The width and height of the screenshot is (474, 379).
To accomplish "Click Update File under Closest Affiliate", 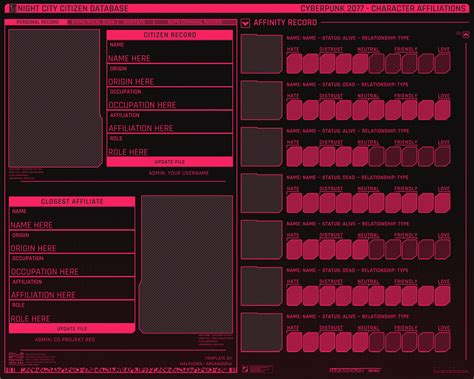I will tap(72, 328).
